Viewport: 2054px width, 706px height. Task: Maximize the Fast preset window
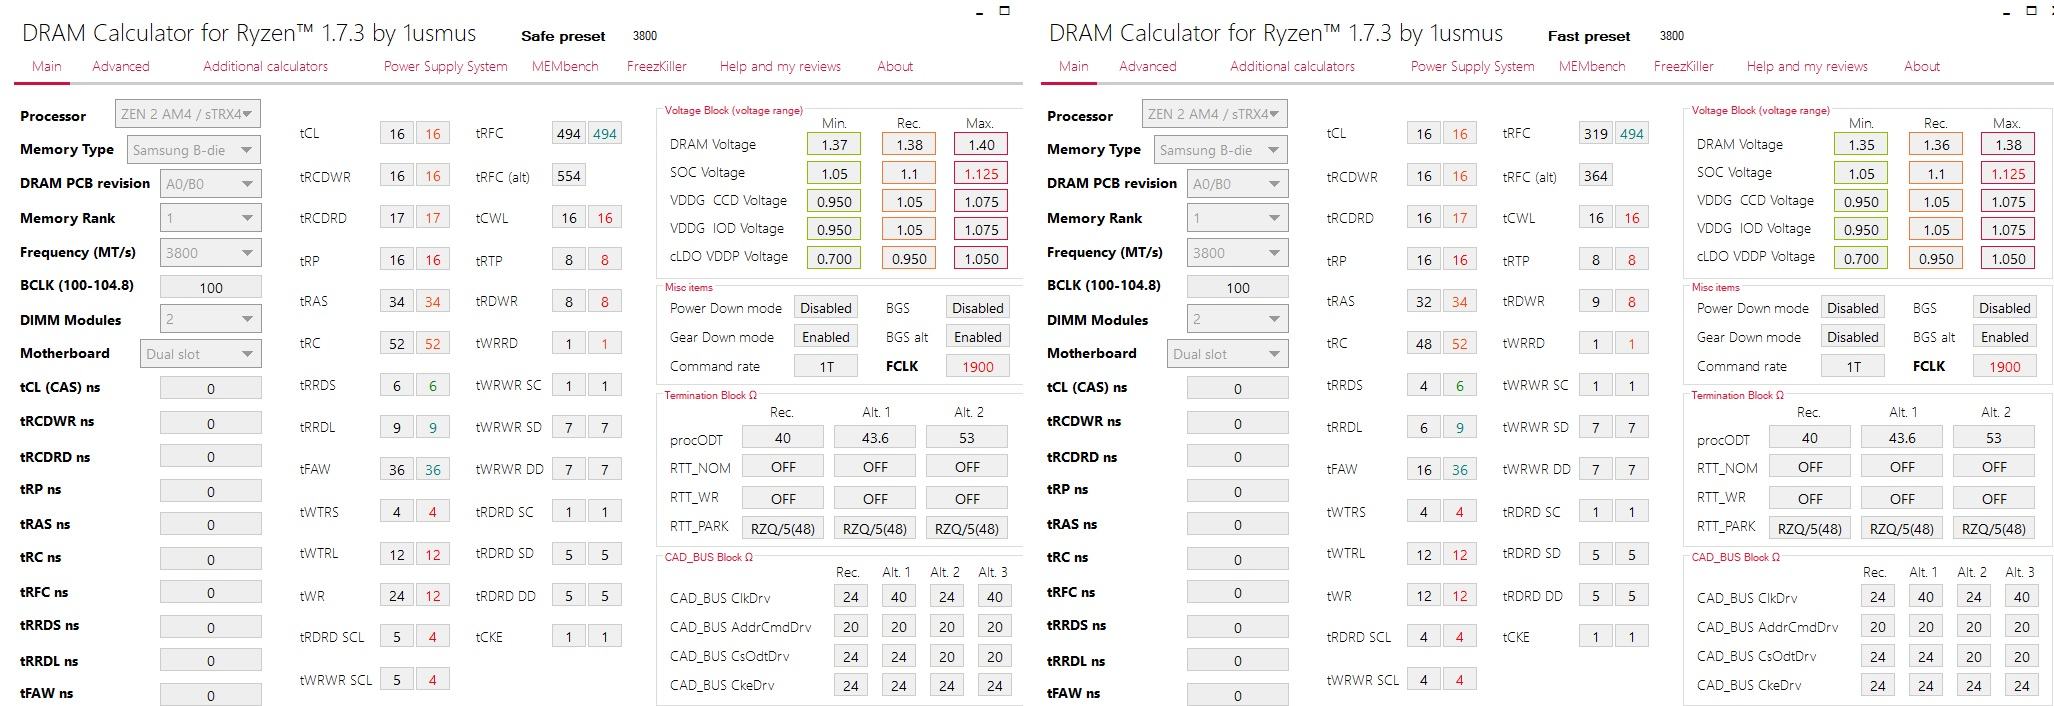point(2031,11)
